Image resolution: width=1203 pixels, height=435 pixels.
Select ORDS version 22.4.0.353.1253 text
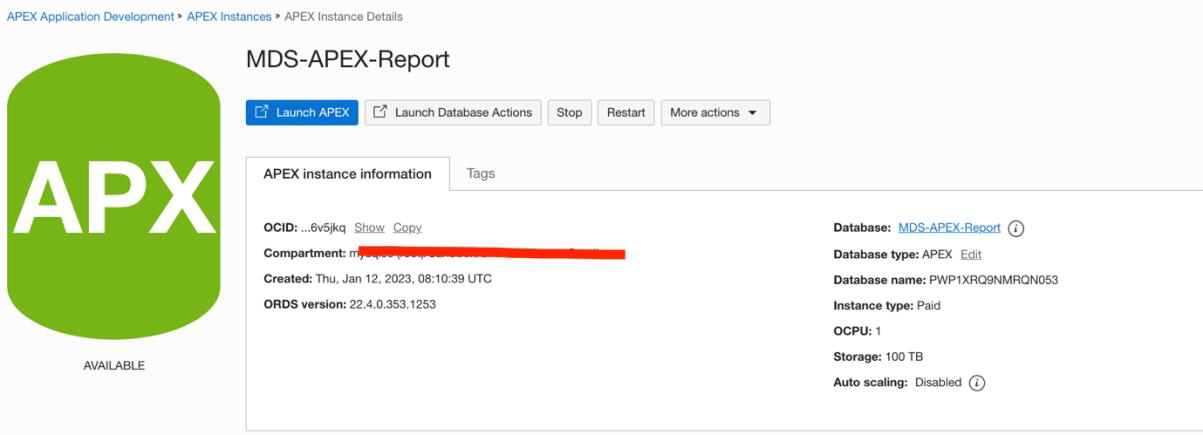393,304
